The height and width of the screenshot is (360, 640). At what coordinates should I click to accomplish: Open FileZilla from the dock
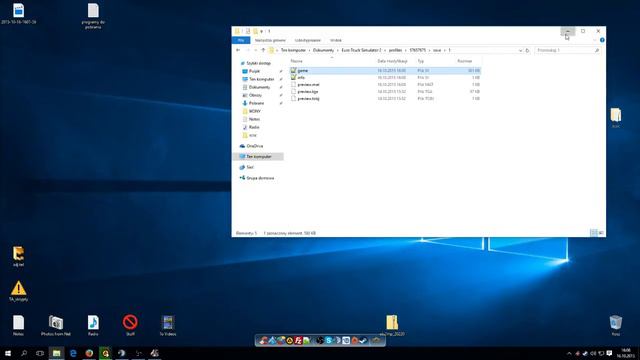click(x=298, y=340)
